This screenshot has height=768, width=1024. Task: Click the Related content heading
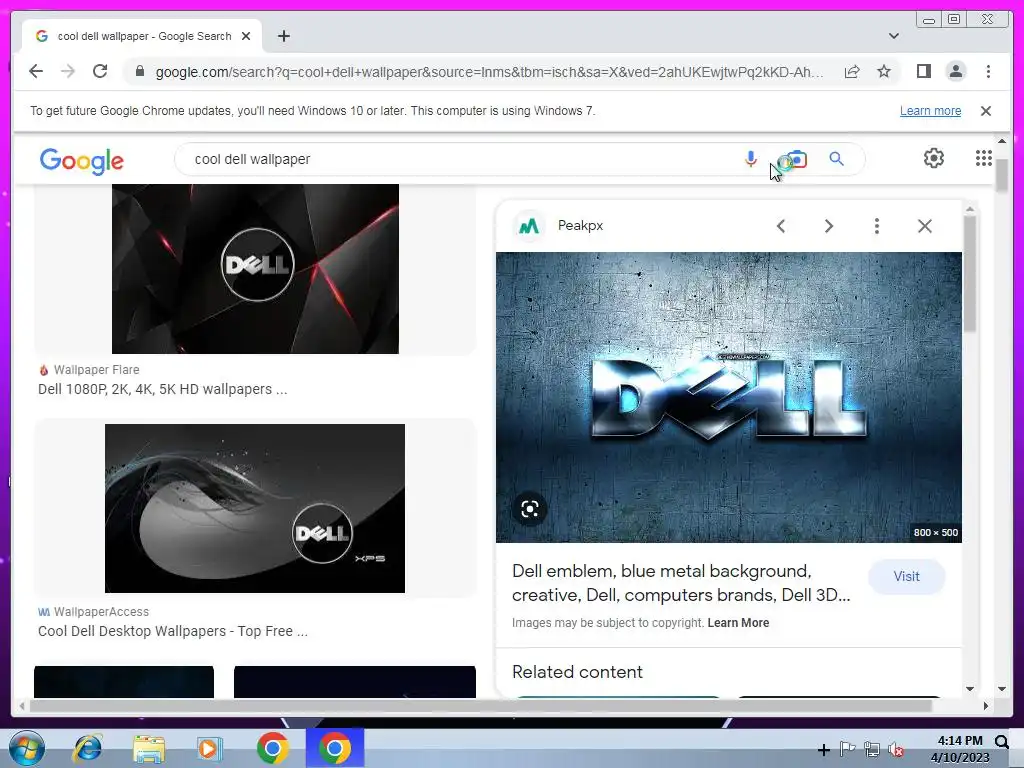tap(577, 672)
